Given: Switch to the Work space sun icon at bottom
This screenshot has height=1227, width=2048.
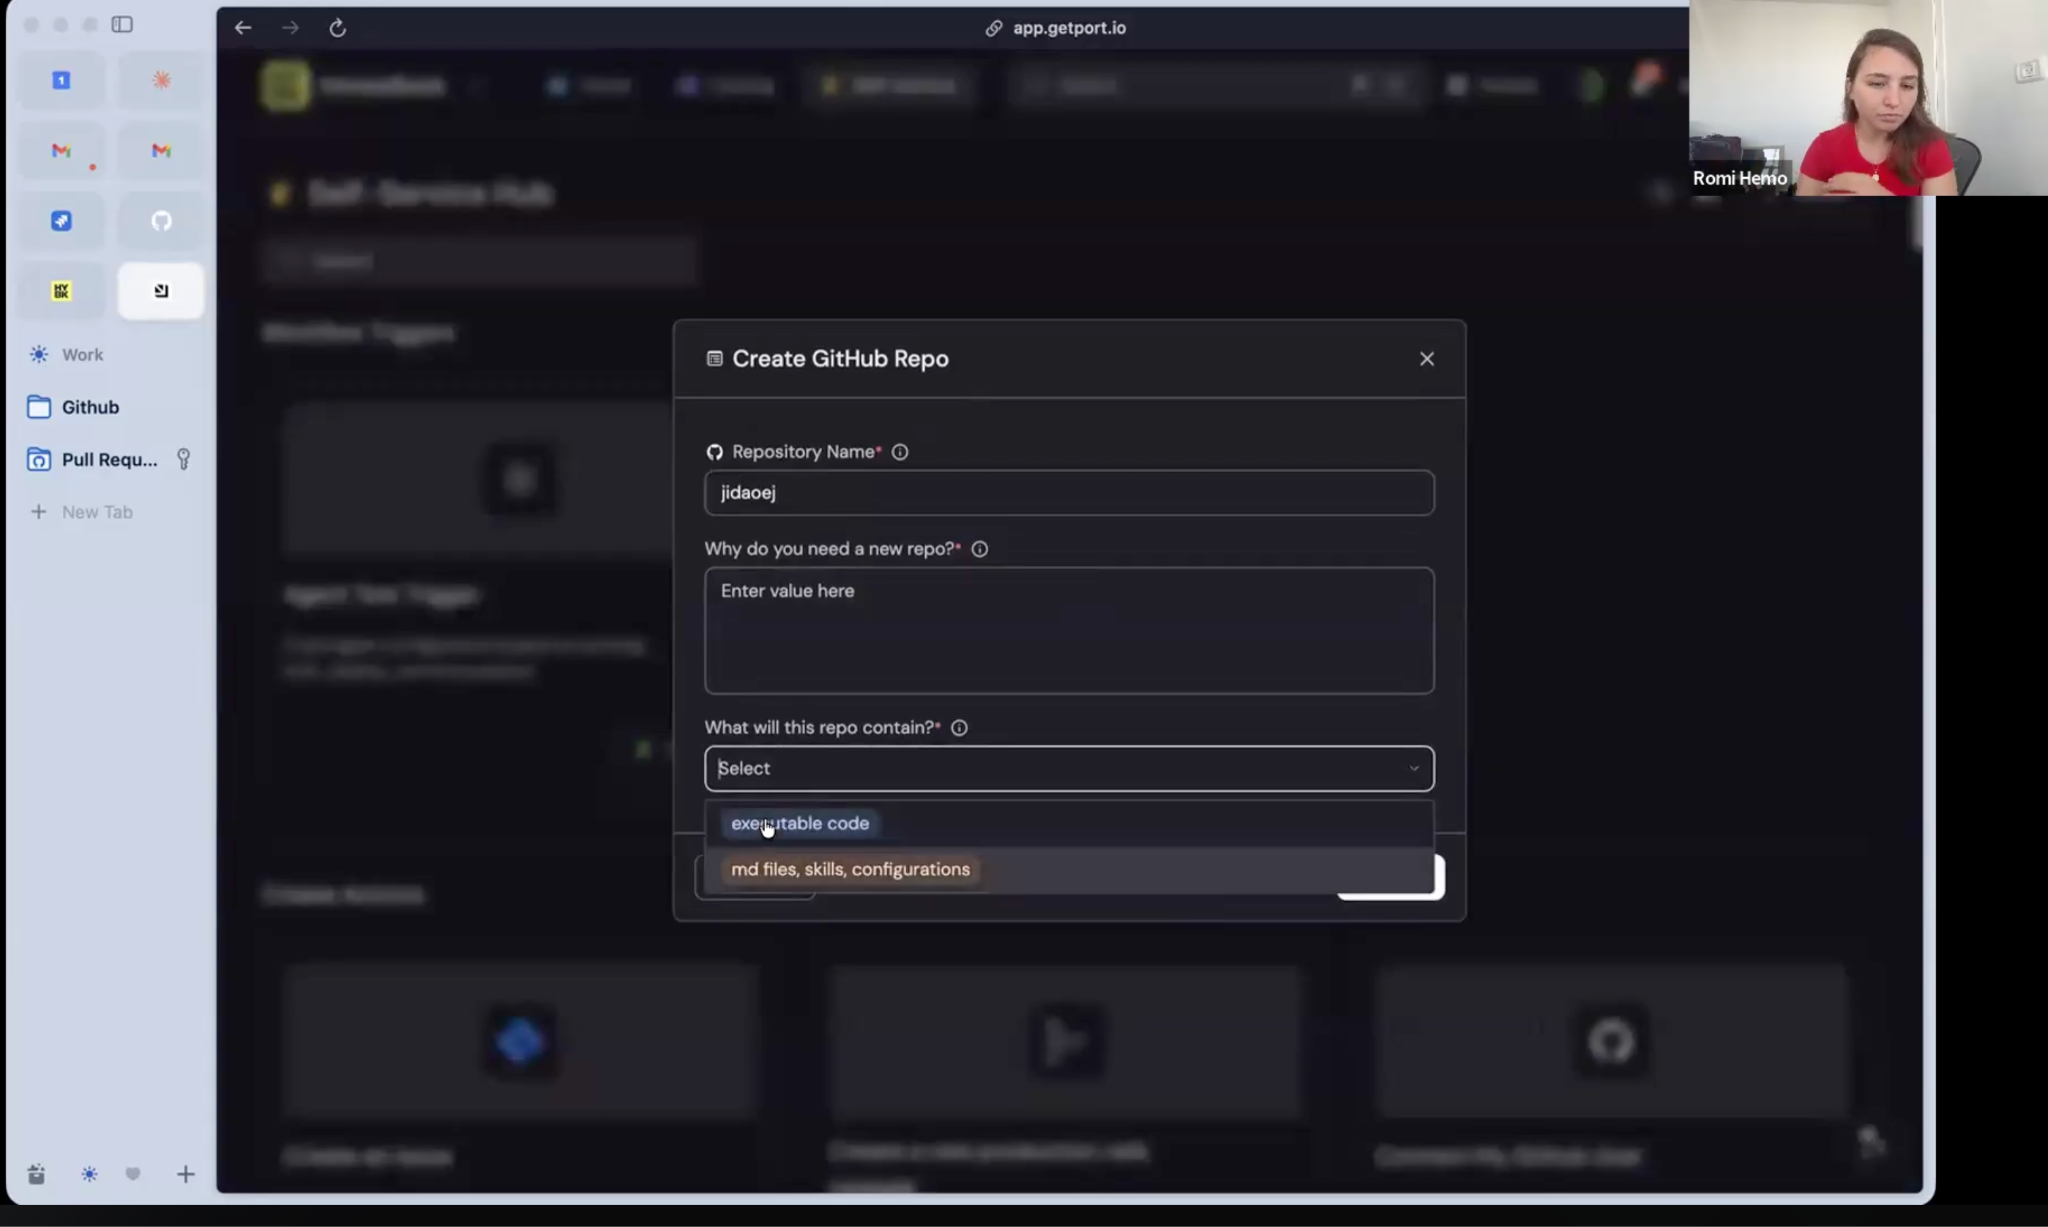Looking at the screenshot, I should coord(90,1174).
